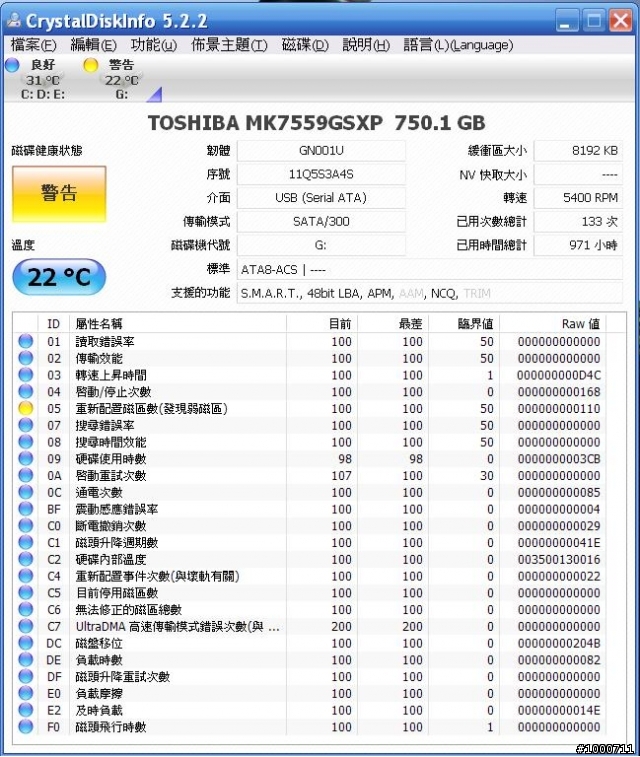The height and width of the screenshot is (757, 640).
Task: Click the blue status icon for ID 09
Action: click(x=26, y=459)
